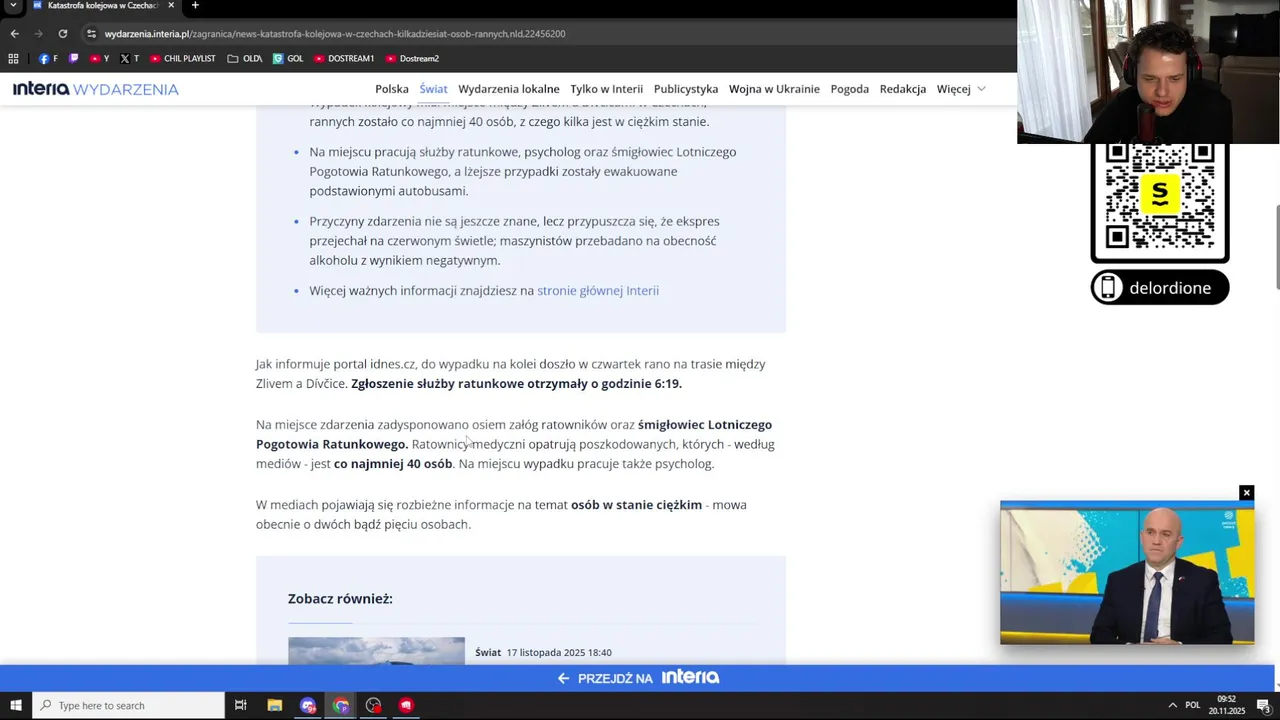Click the QR code in stream overlay

pyautogui.click(x=1160, y=194)
